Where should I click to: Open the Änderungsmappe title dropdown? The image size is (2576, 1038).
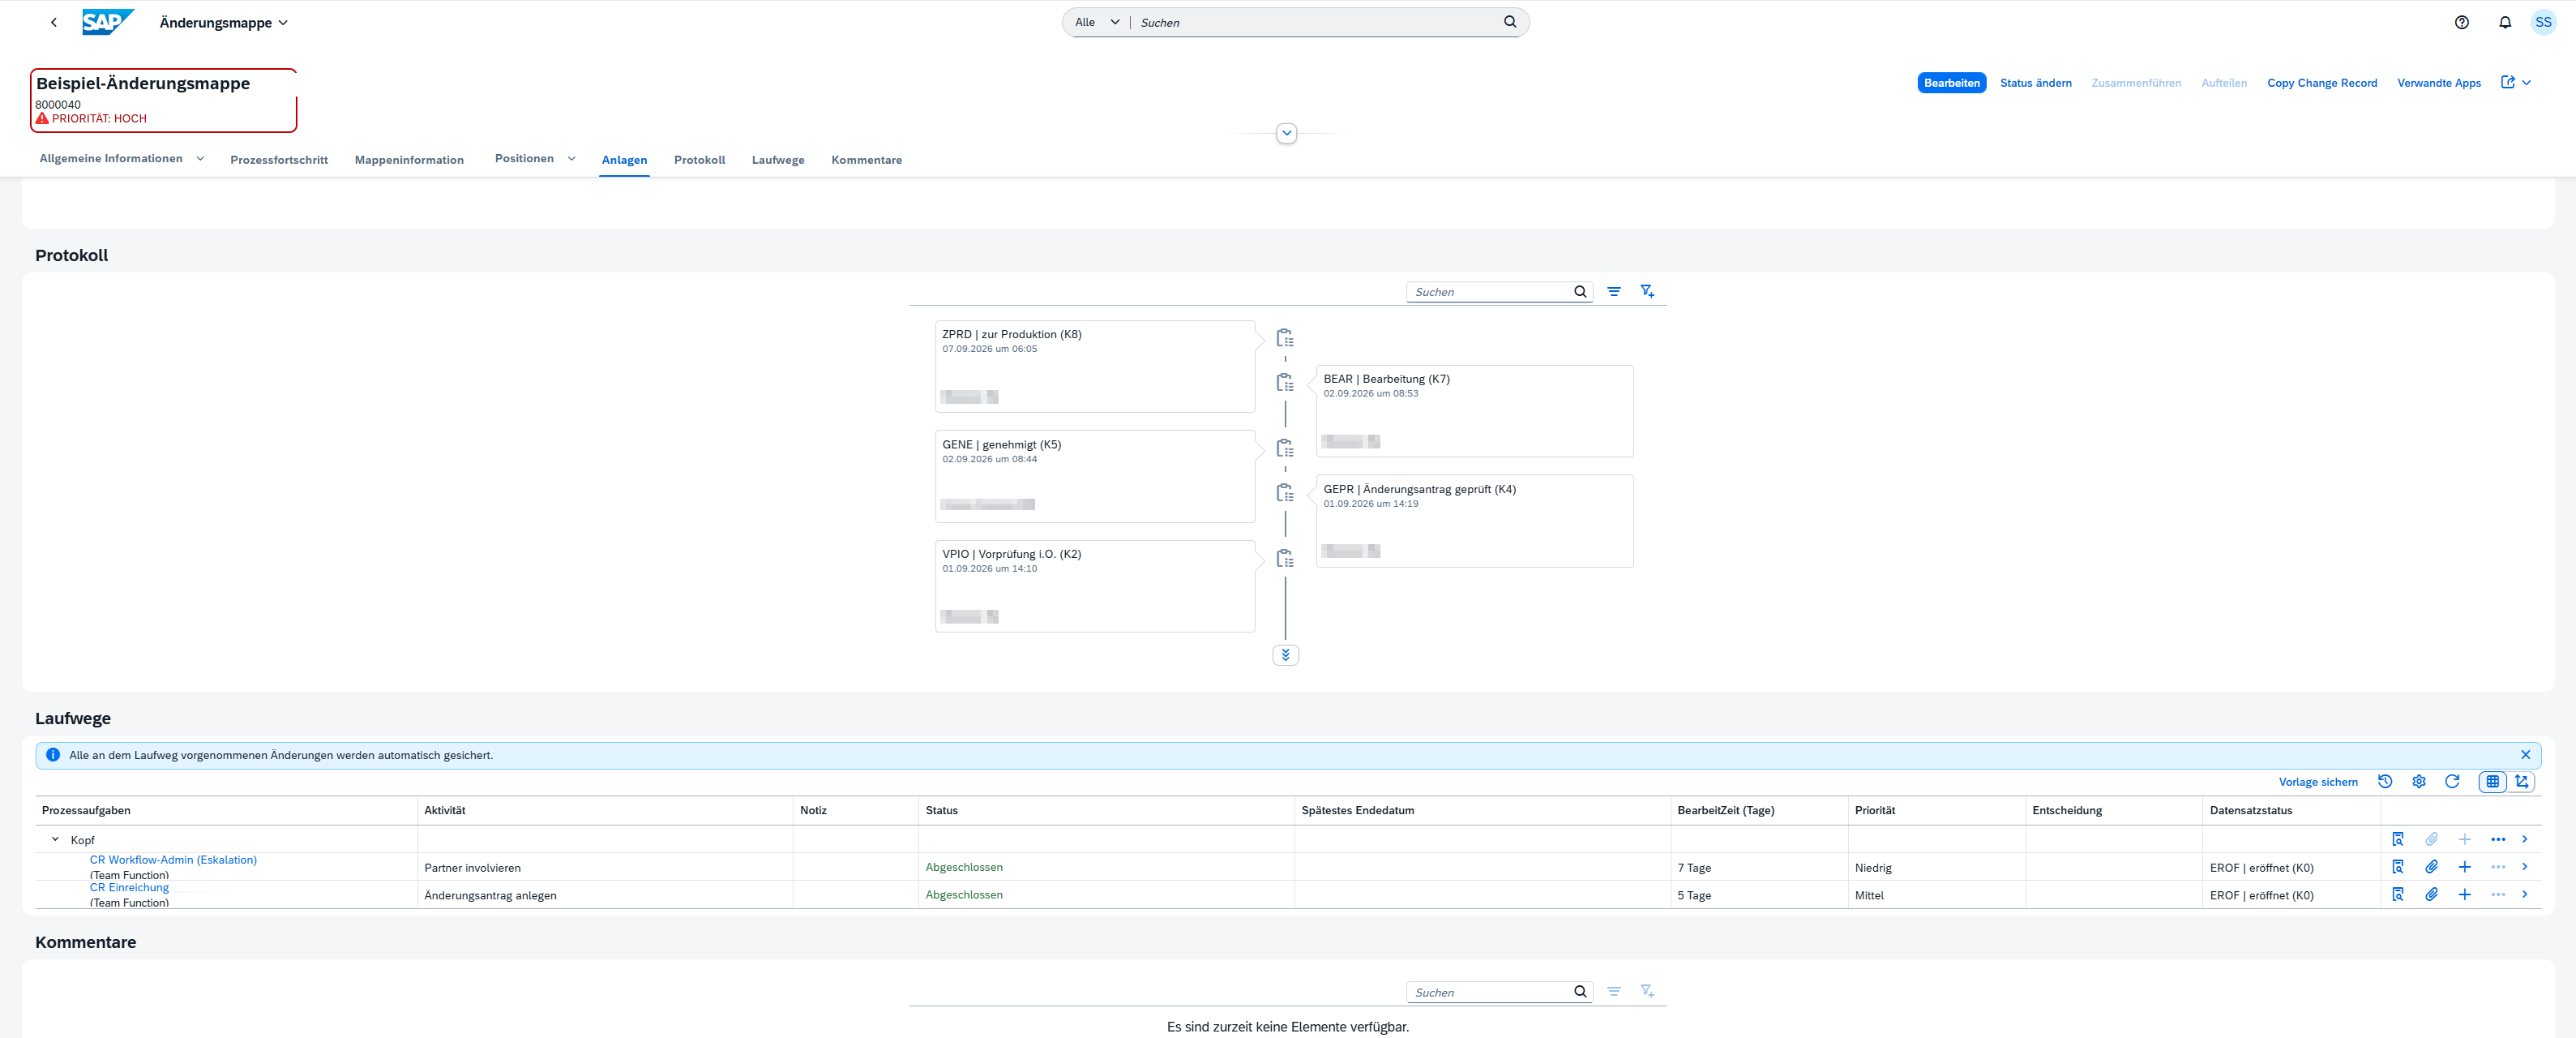[x=283, y=22]
